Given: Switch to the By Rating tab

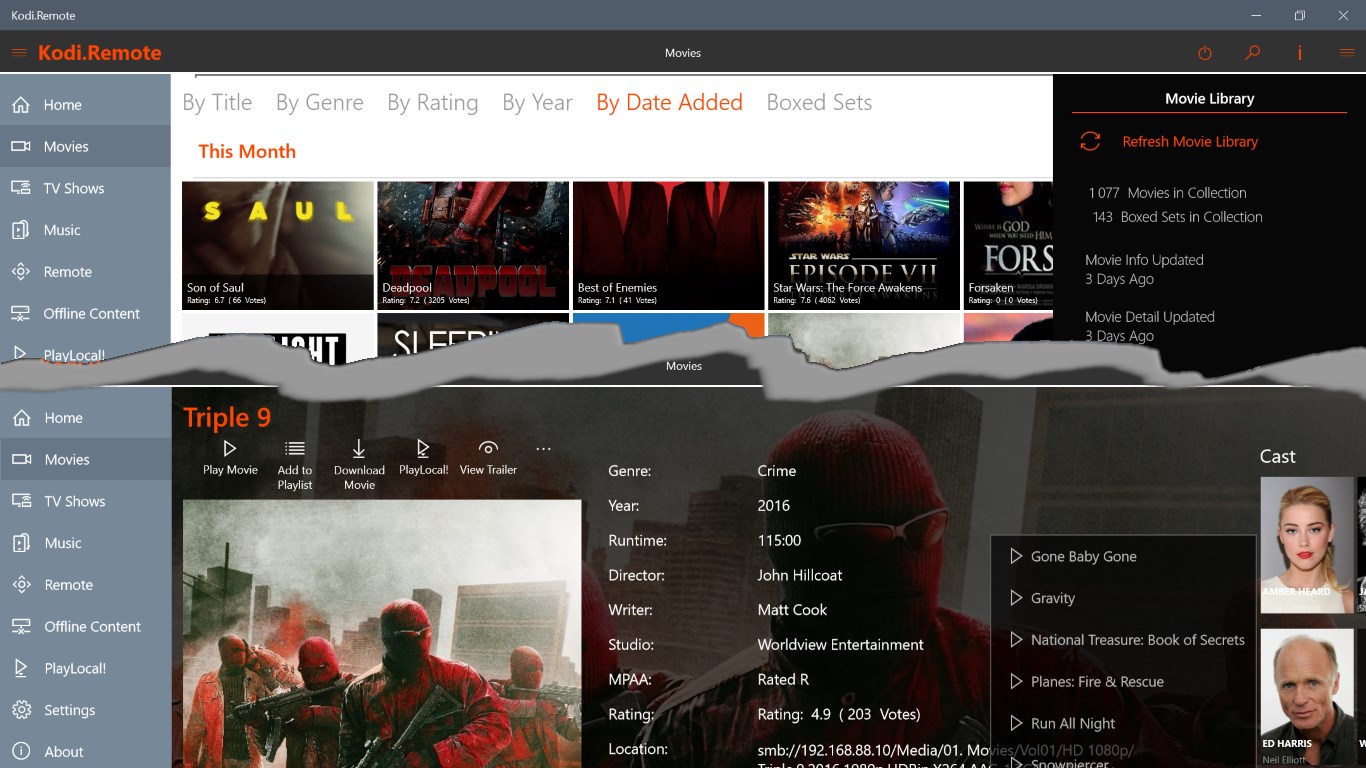Looking at the screenshot, I should click(x=433, y=103).
